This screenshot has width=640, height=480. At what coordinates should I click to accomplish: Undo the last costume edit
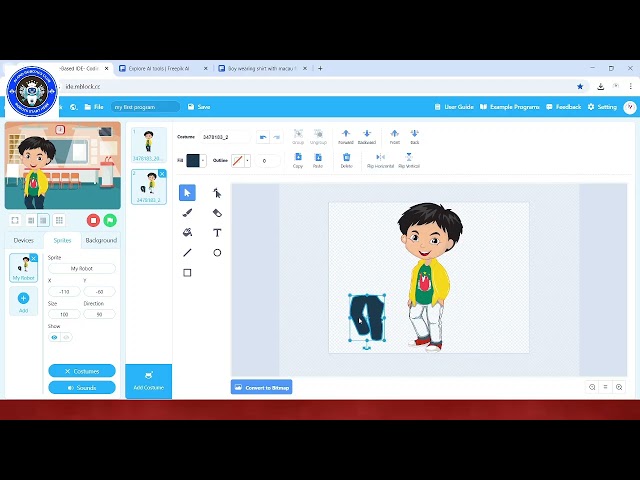pos(263,137)
